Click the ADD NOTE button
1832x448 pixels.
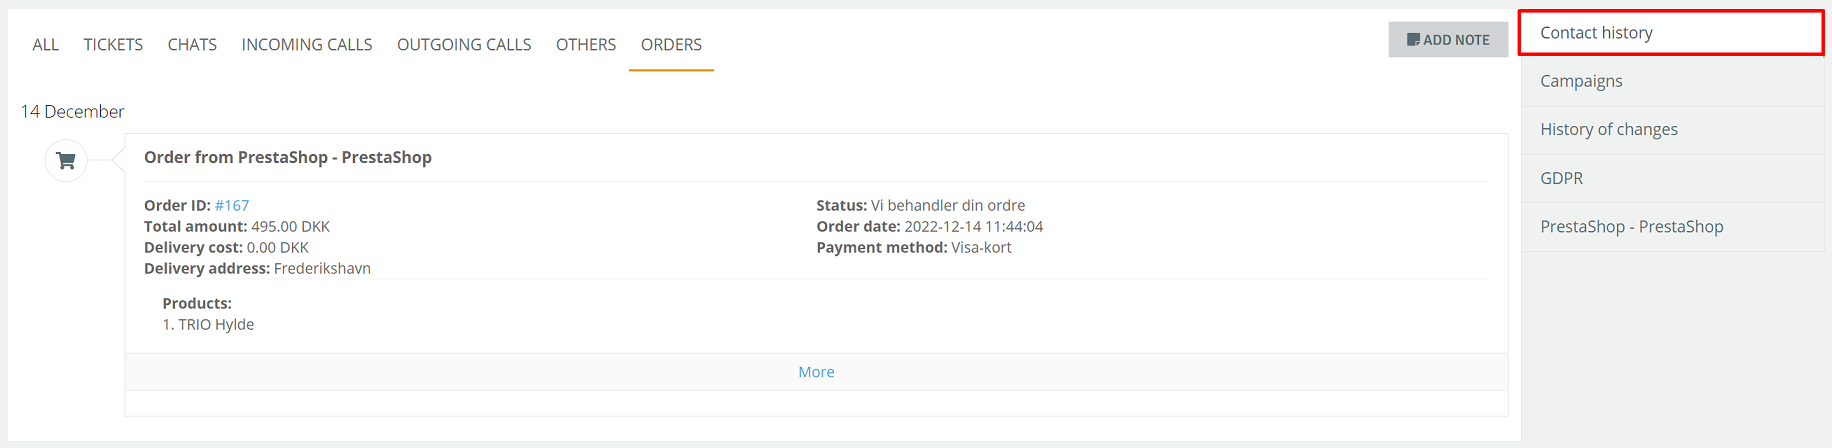[x=1448, y=40]
